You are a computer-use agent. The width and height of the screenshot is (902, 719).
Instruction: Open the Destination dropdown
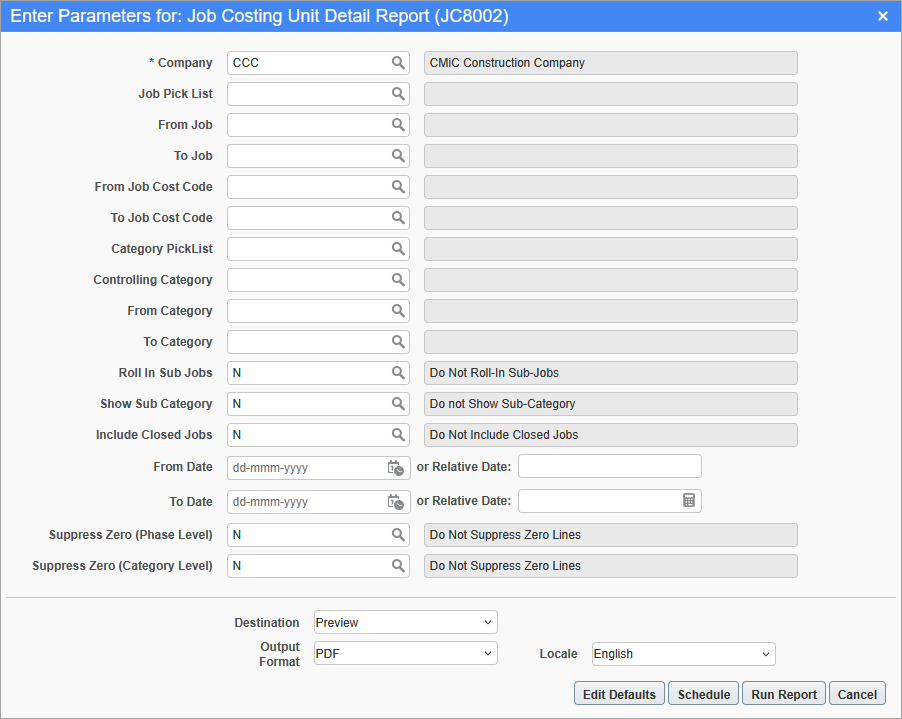[405, 622]
